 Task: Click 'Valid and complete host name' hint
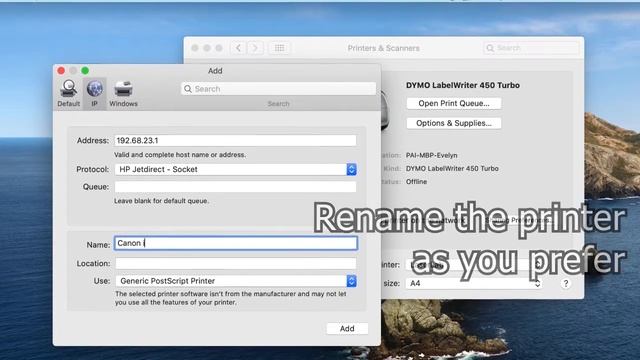click(180, 155)
